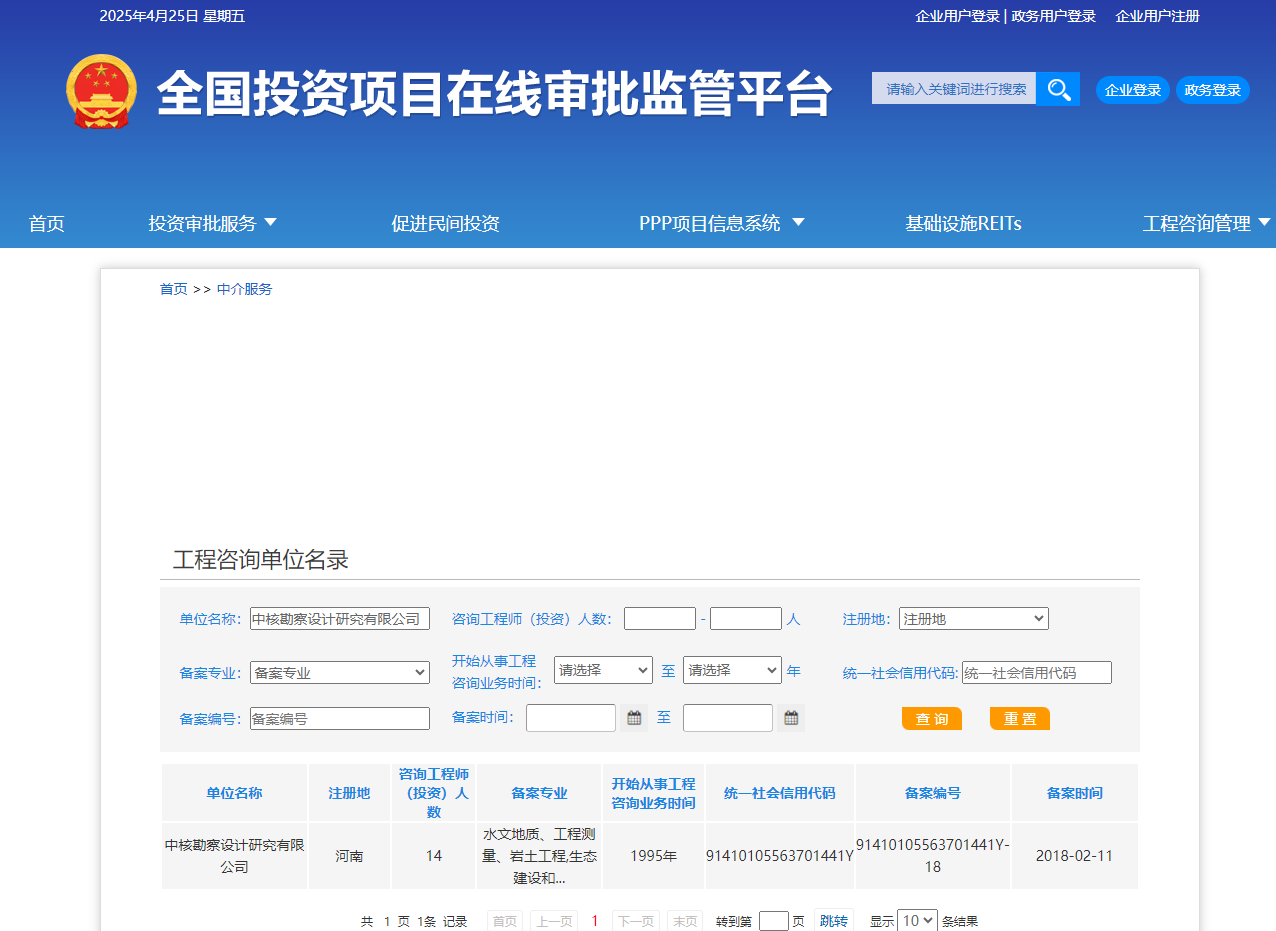The height and width of the screenshot is (931, 1276).
Task: Click the 企业登录 login button
Action: coord(1132,89)
